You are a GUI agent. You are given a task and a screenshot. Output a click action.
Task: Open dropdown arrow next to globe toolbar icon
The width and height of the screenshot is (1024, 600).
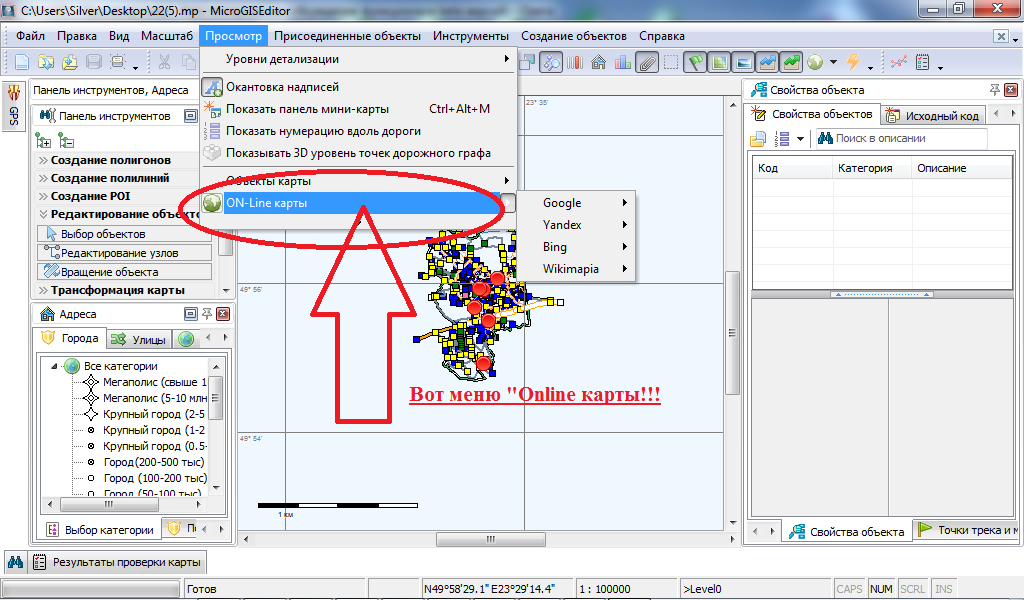coord(832,64)
